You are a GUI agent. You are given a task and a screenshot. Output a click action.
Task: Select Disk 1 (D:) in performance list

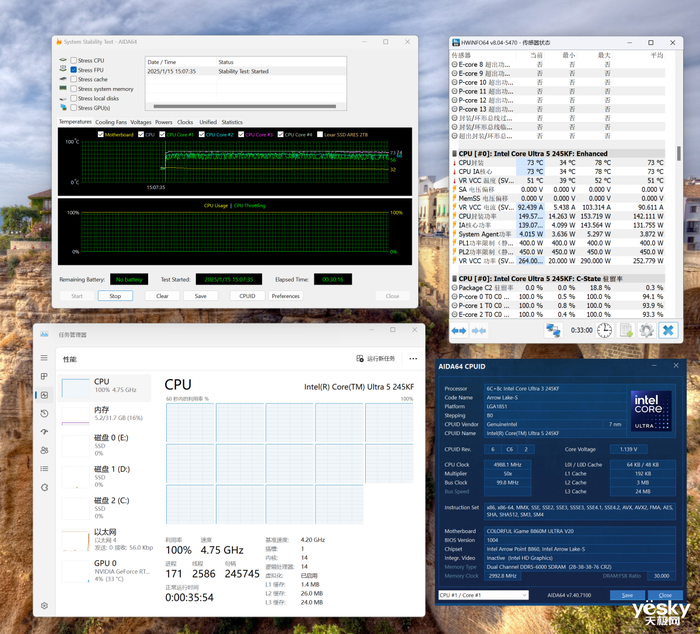click(105, 476)
